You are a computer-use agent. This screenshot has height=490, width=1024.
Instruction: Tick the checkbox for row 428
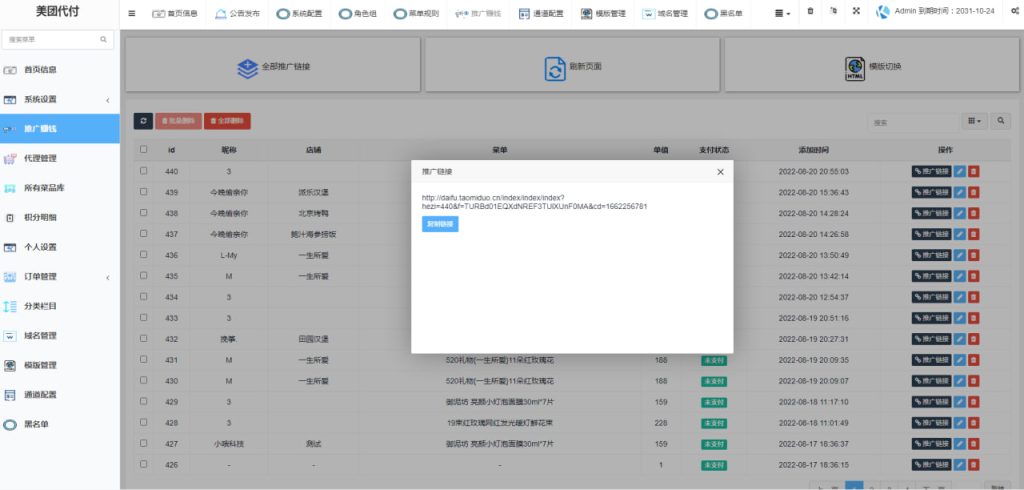click(x=144, y=422)
